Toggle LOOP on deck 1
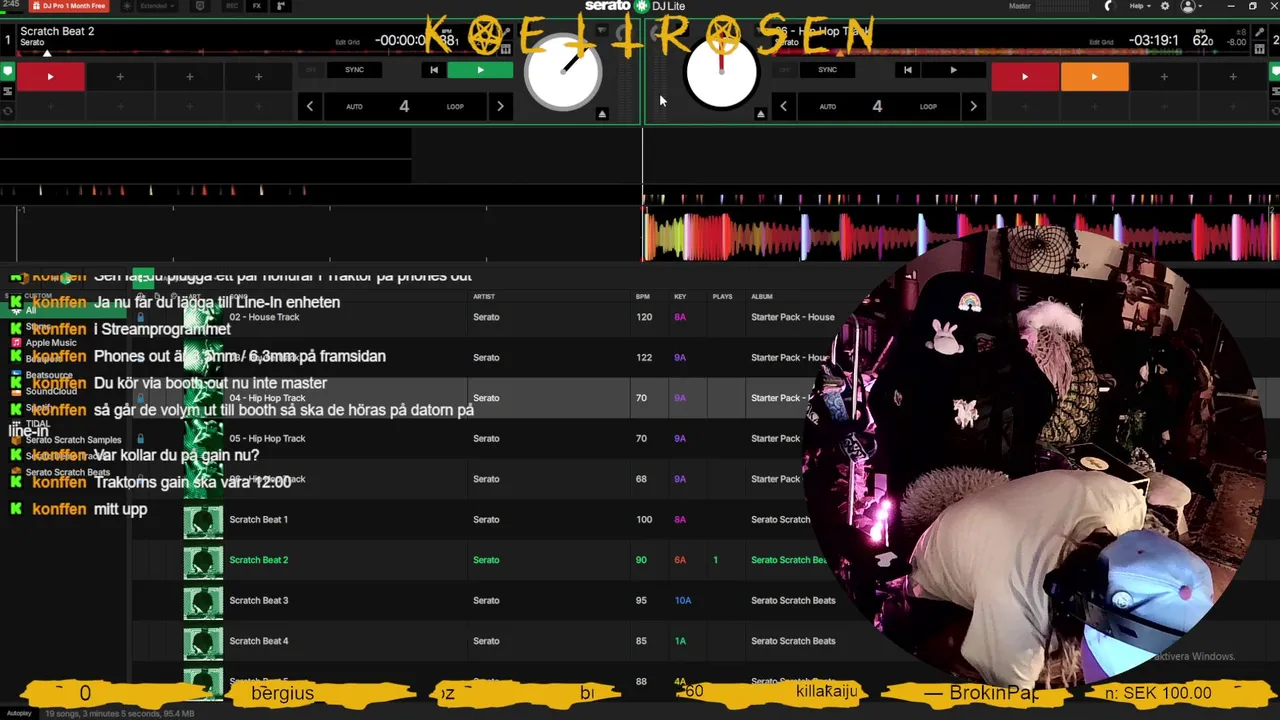Image resolution: width=1280 pixels, height=720 pixels. coord(455,106)
